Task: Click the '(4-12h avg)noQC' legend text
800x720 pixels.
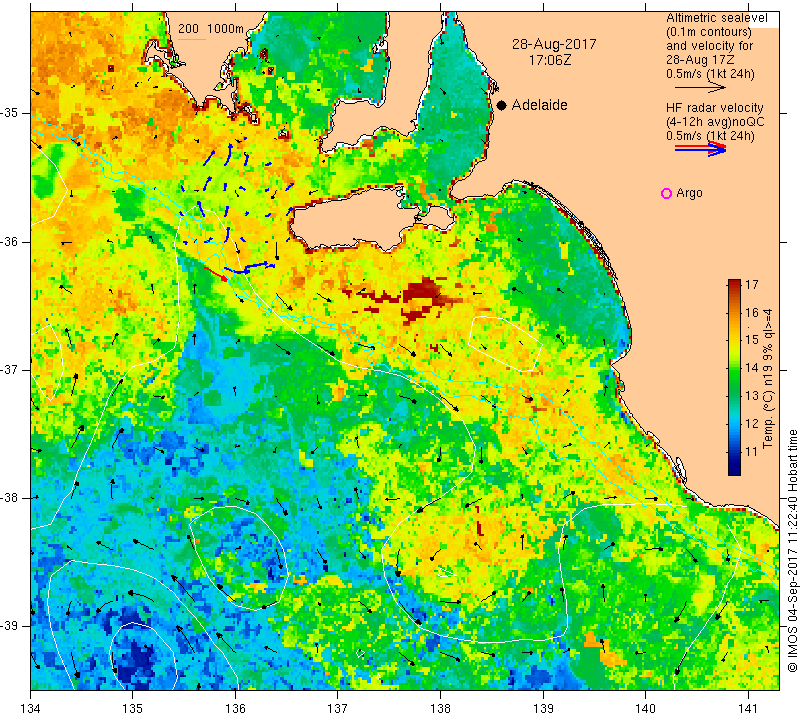Action: (x=715, y=122)
